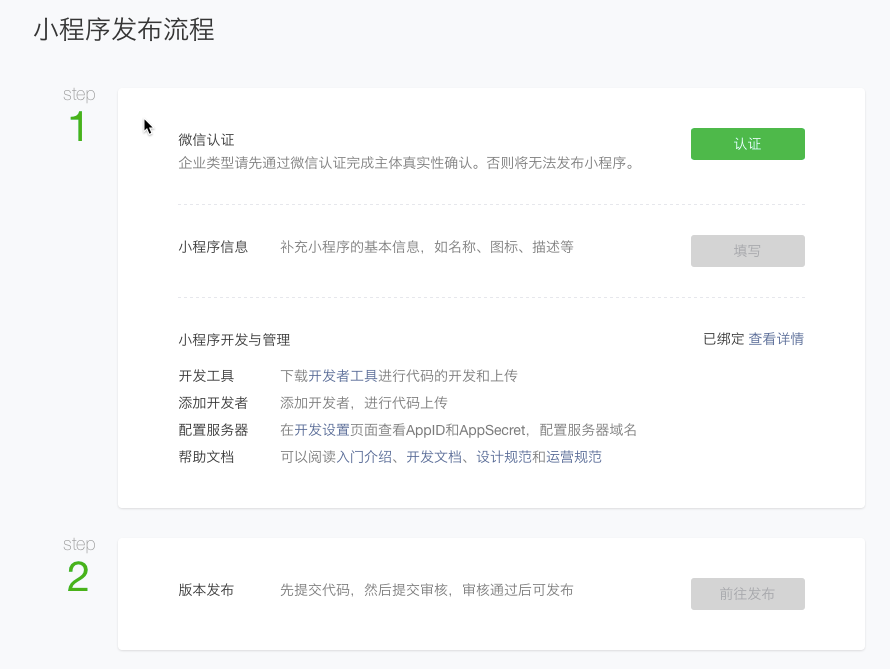The width and height of the screenshot is (890, 669).
Task: Click the greyed 填写 button
Action: [x=748, y=251]
